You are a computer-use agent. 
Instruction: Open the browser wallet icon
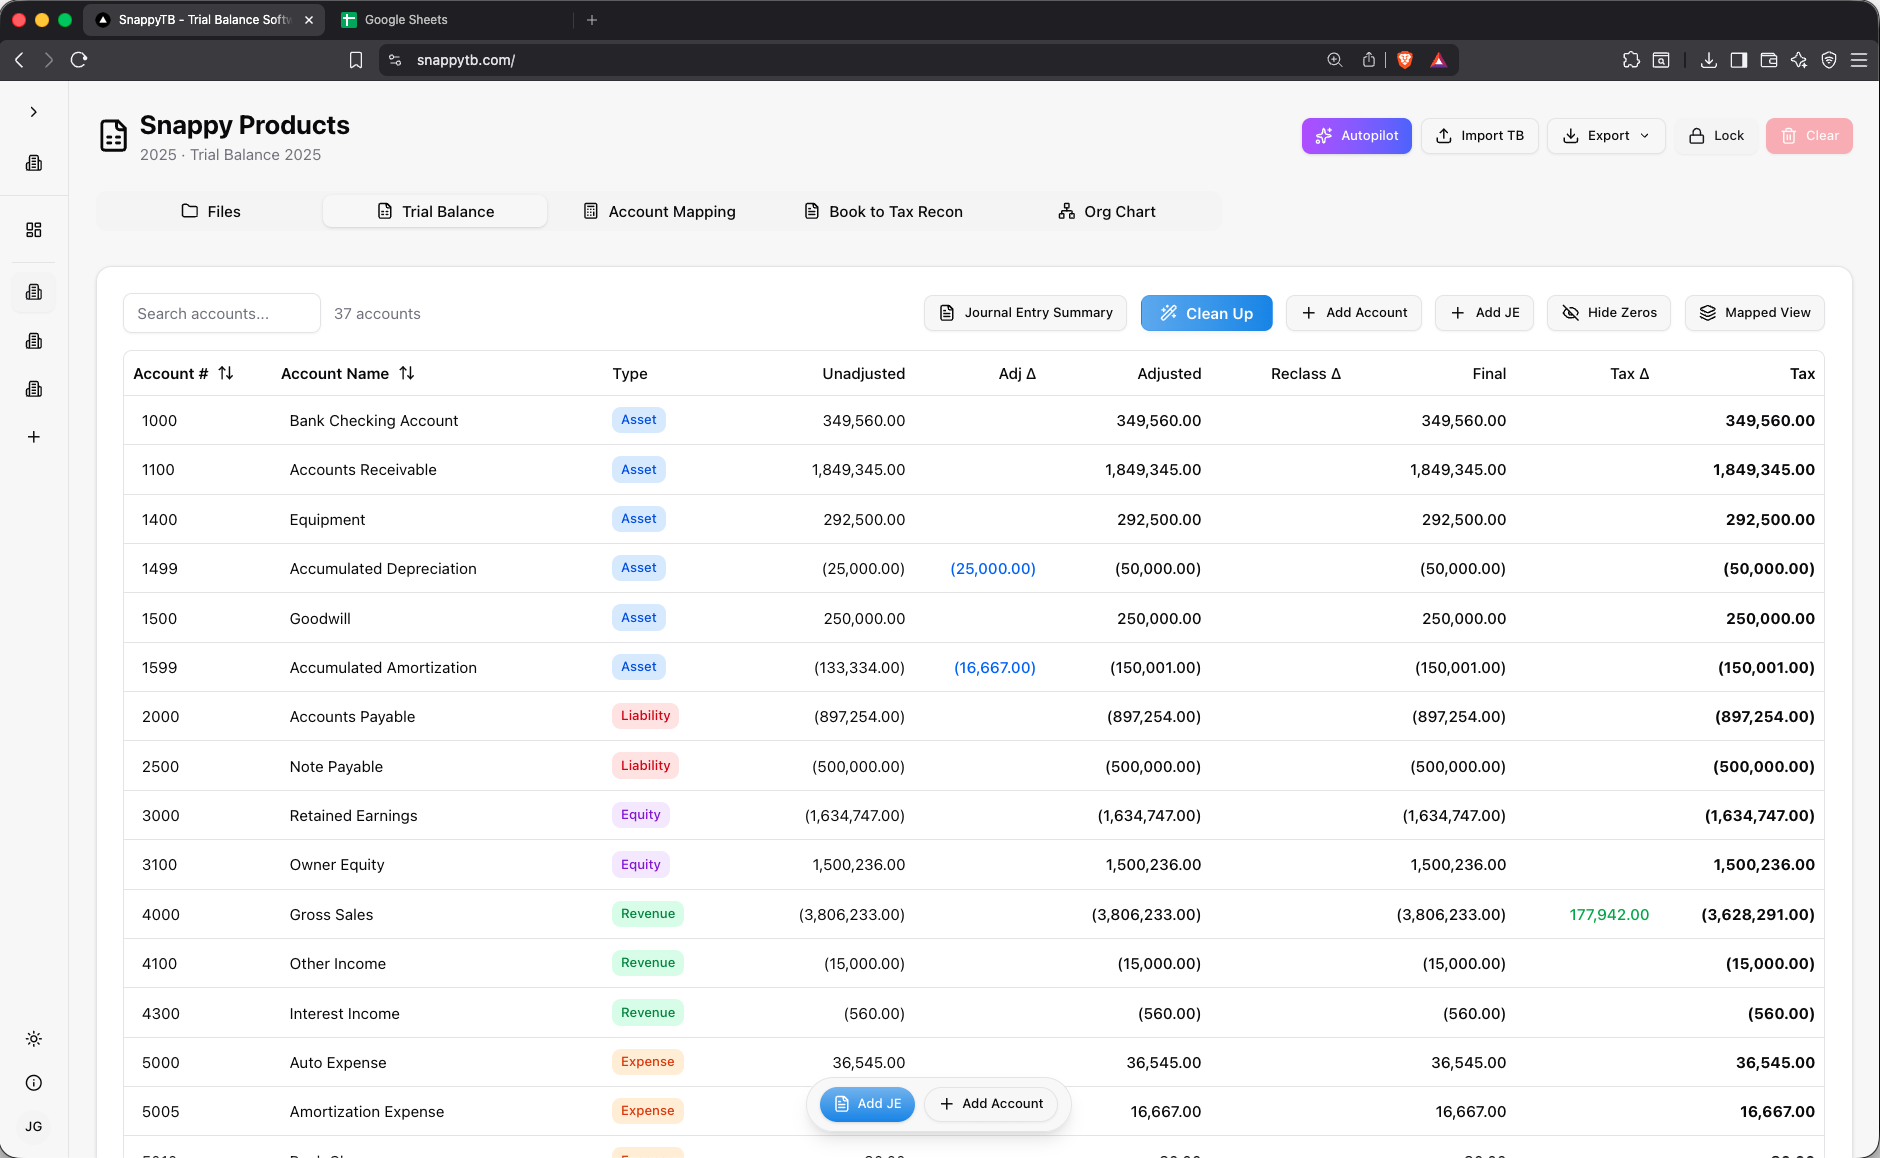[1769, 60]
